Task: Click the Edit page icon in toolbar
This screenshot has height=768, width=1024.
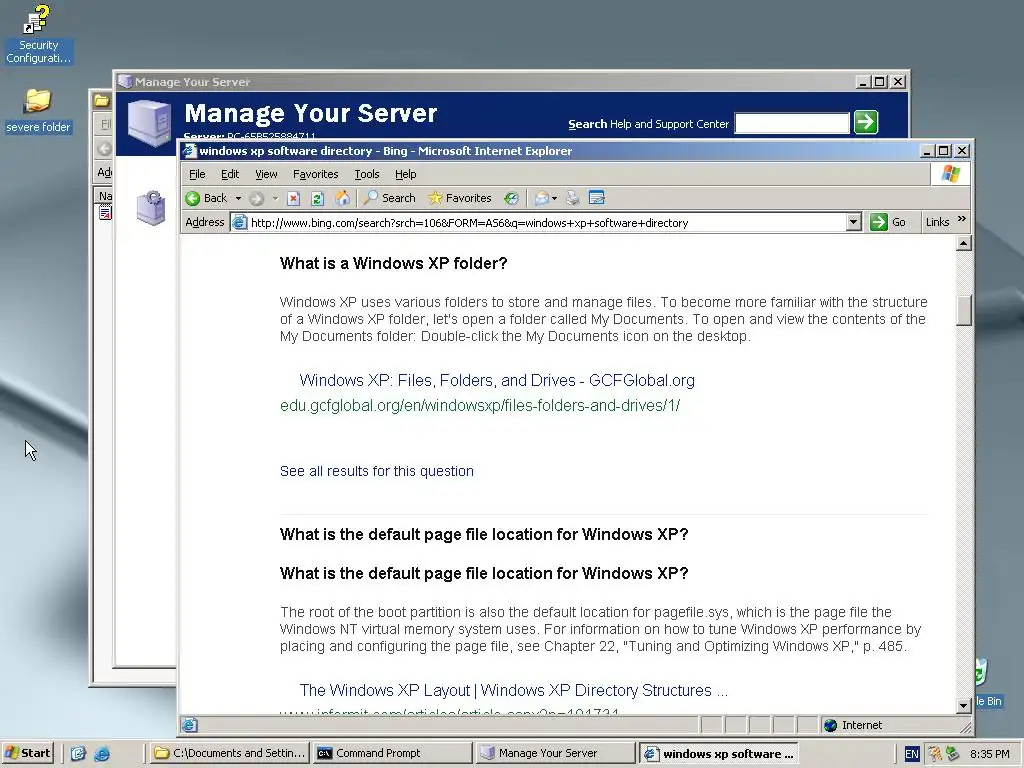Action: 596,198
